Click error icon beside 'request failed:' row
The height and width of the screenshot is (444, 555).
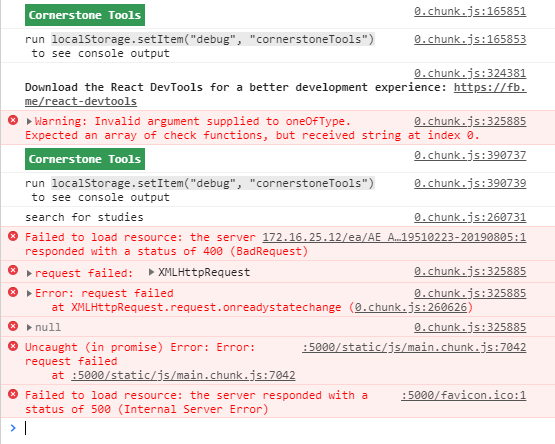coord(13,271)
